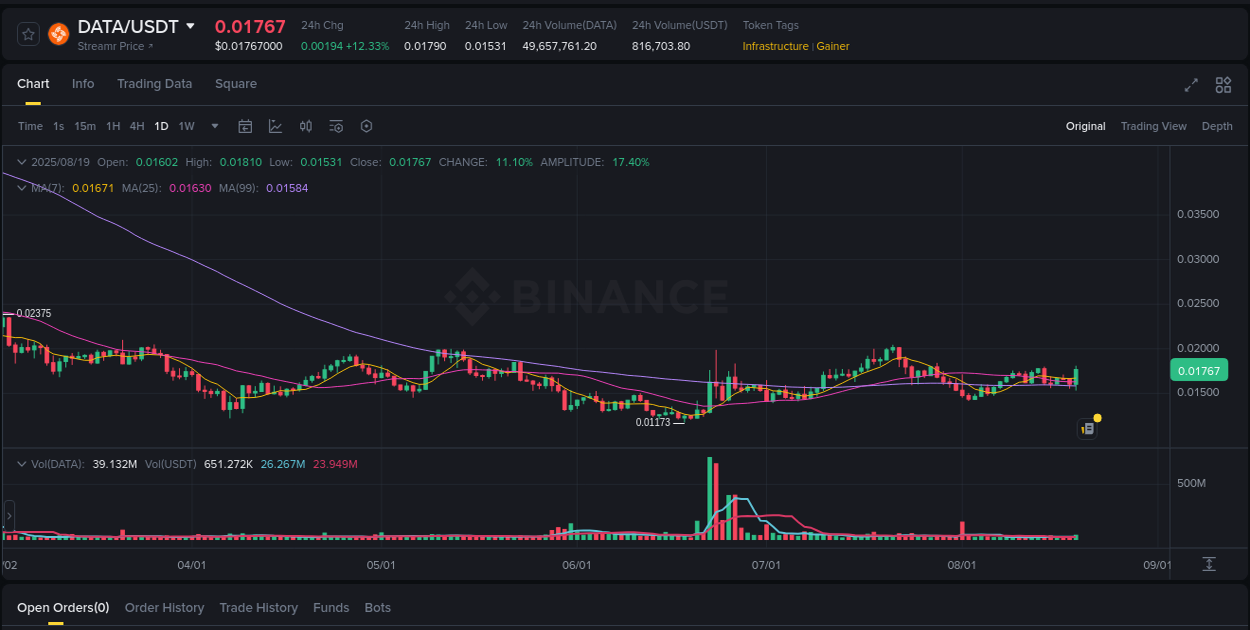
Task: Collapse the moving averages row chevron
Action: click(x=22, y=188)
